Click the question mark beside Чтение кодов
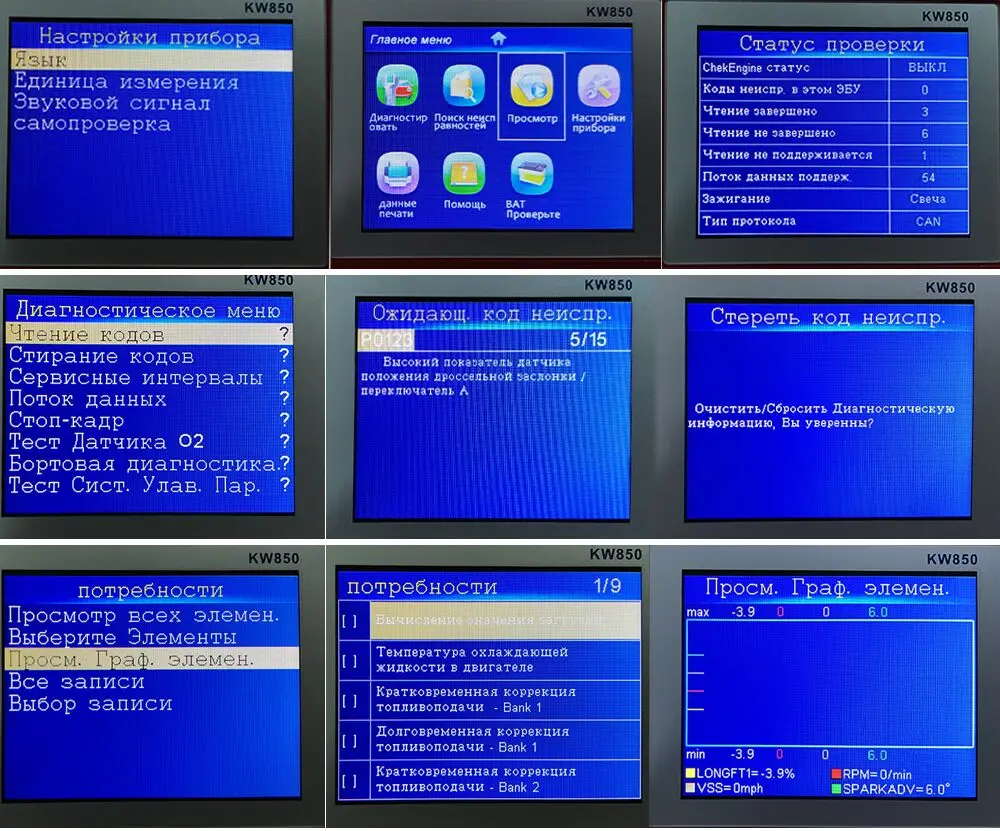This screenshot has width=1000, height=831. pos(284,333)
